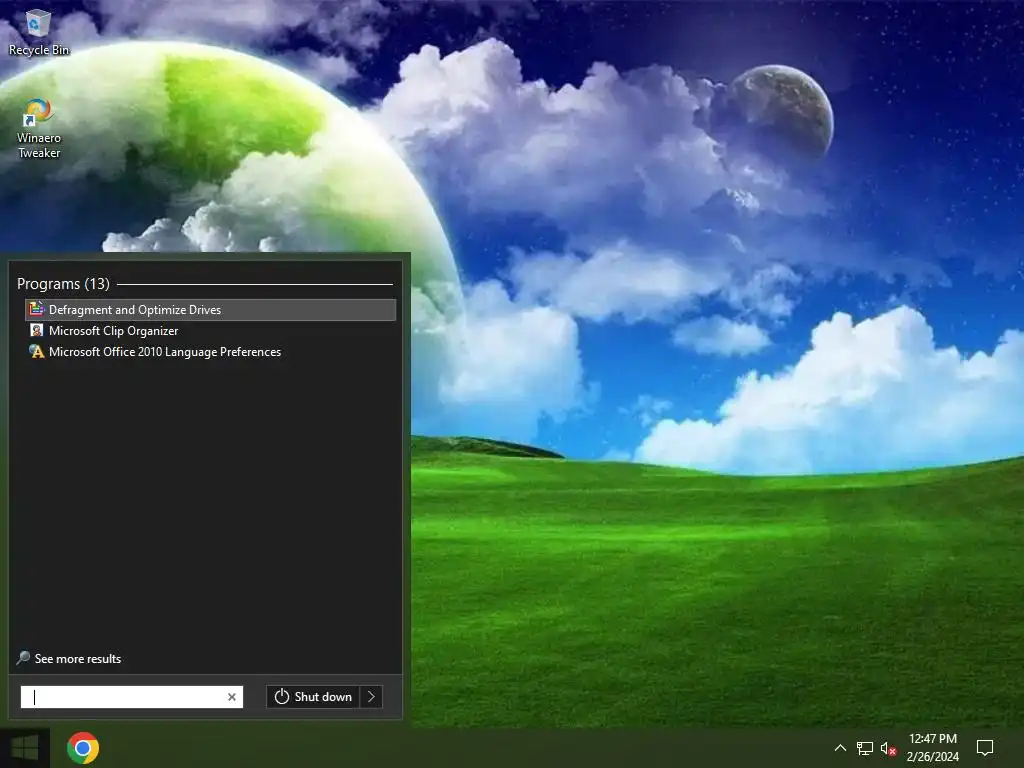Open Defragment and Optimize Drives result
This screenshot has width=1024, height=768.
point(210,310)
